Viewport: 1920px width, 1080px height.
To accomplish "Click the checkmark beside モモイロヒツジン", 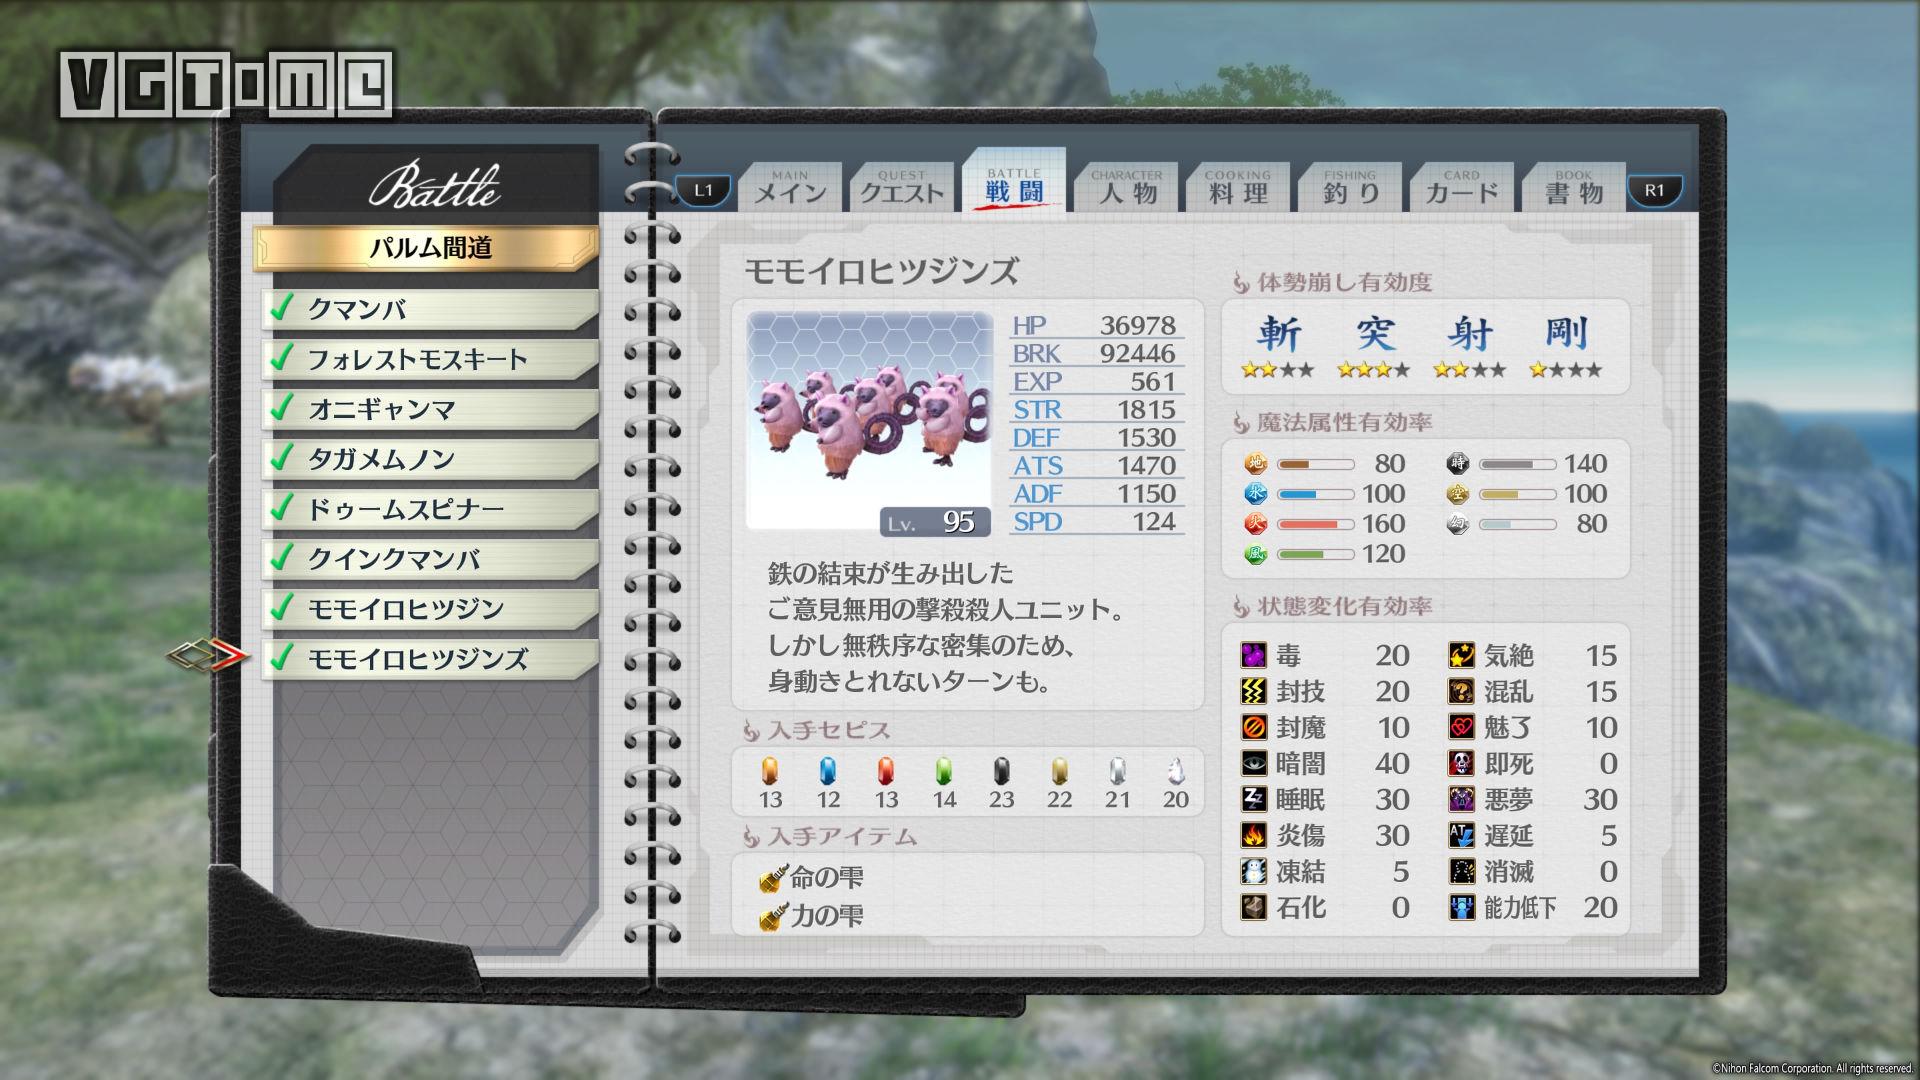I will click(x=282, y=608).
